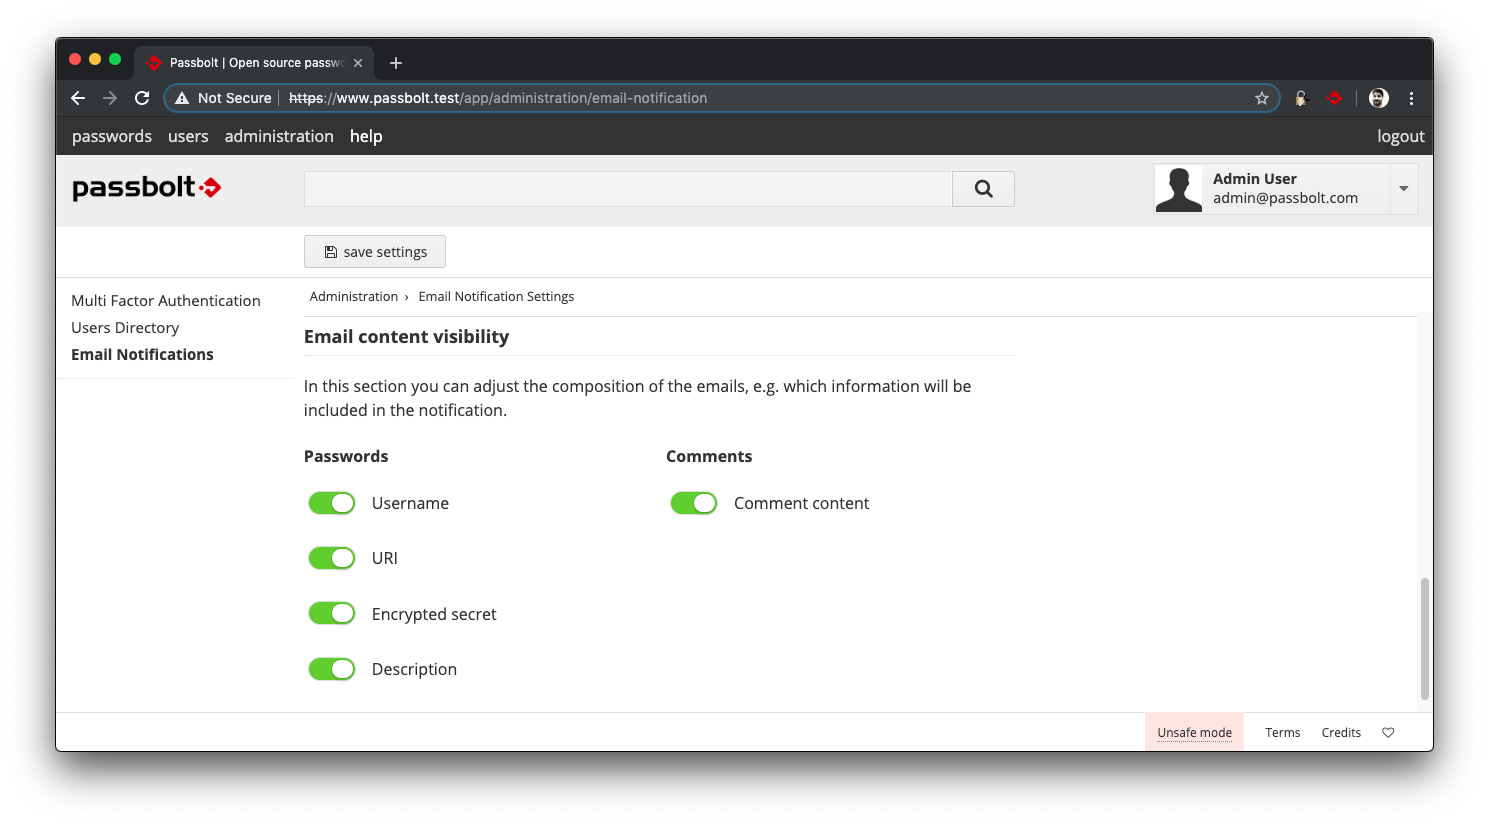
Task: Open the Passbolt browser extension icon
Action: (1334, 98)
